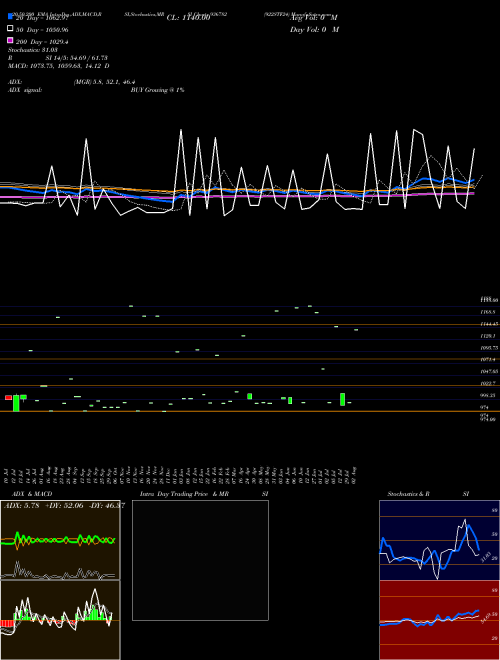Click the Avg Vol: 0 M readout
Screen dimensions: 500x660
(x=314, y=18)
